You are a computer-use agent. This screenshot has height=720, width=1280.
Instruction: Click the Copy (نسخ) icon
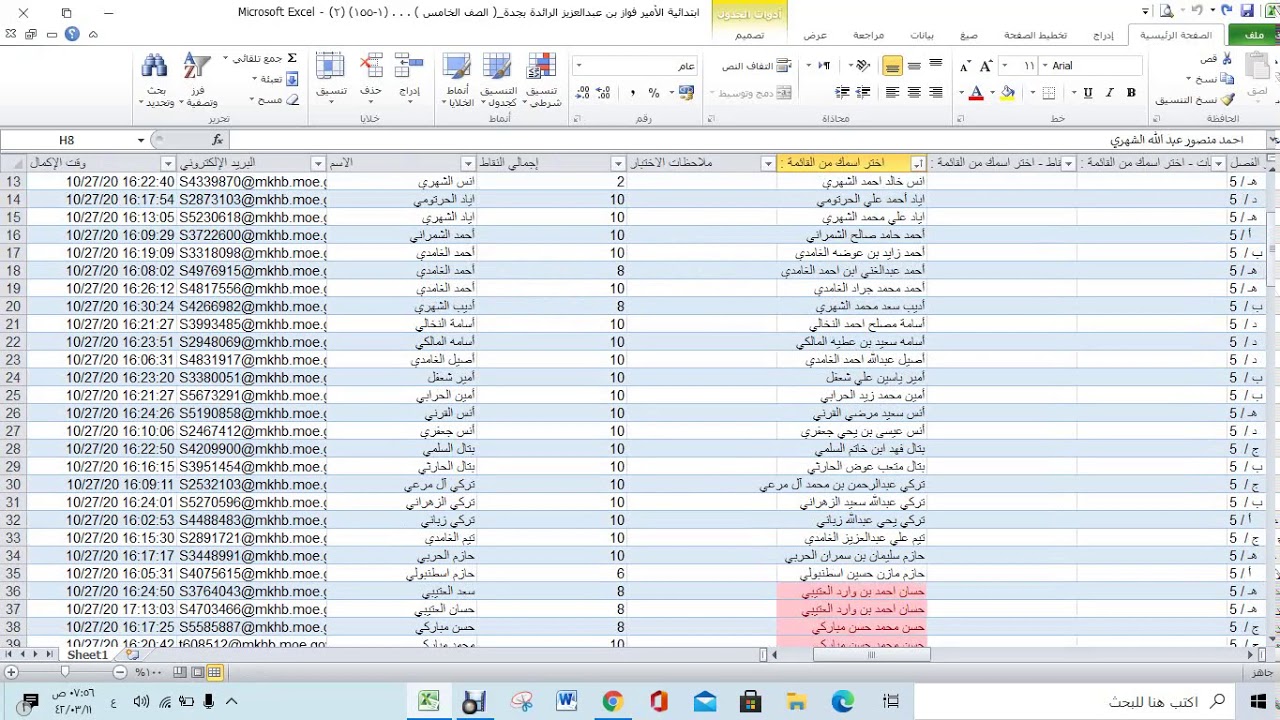click(1228, 79)
